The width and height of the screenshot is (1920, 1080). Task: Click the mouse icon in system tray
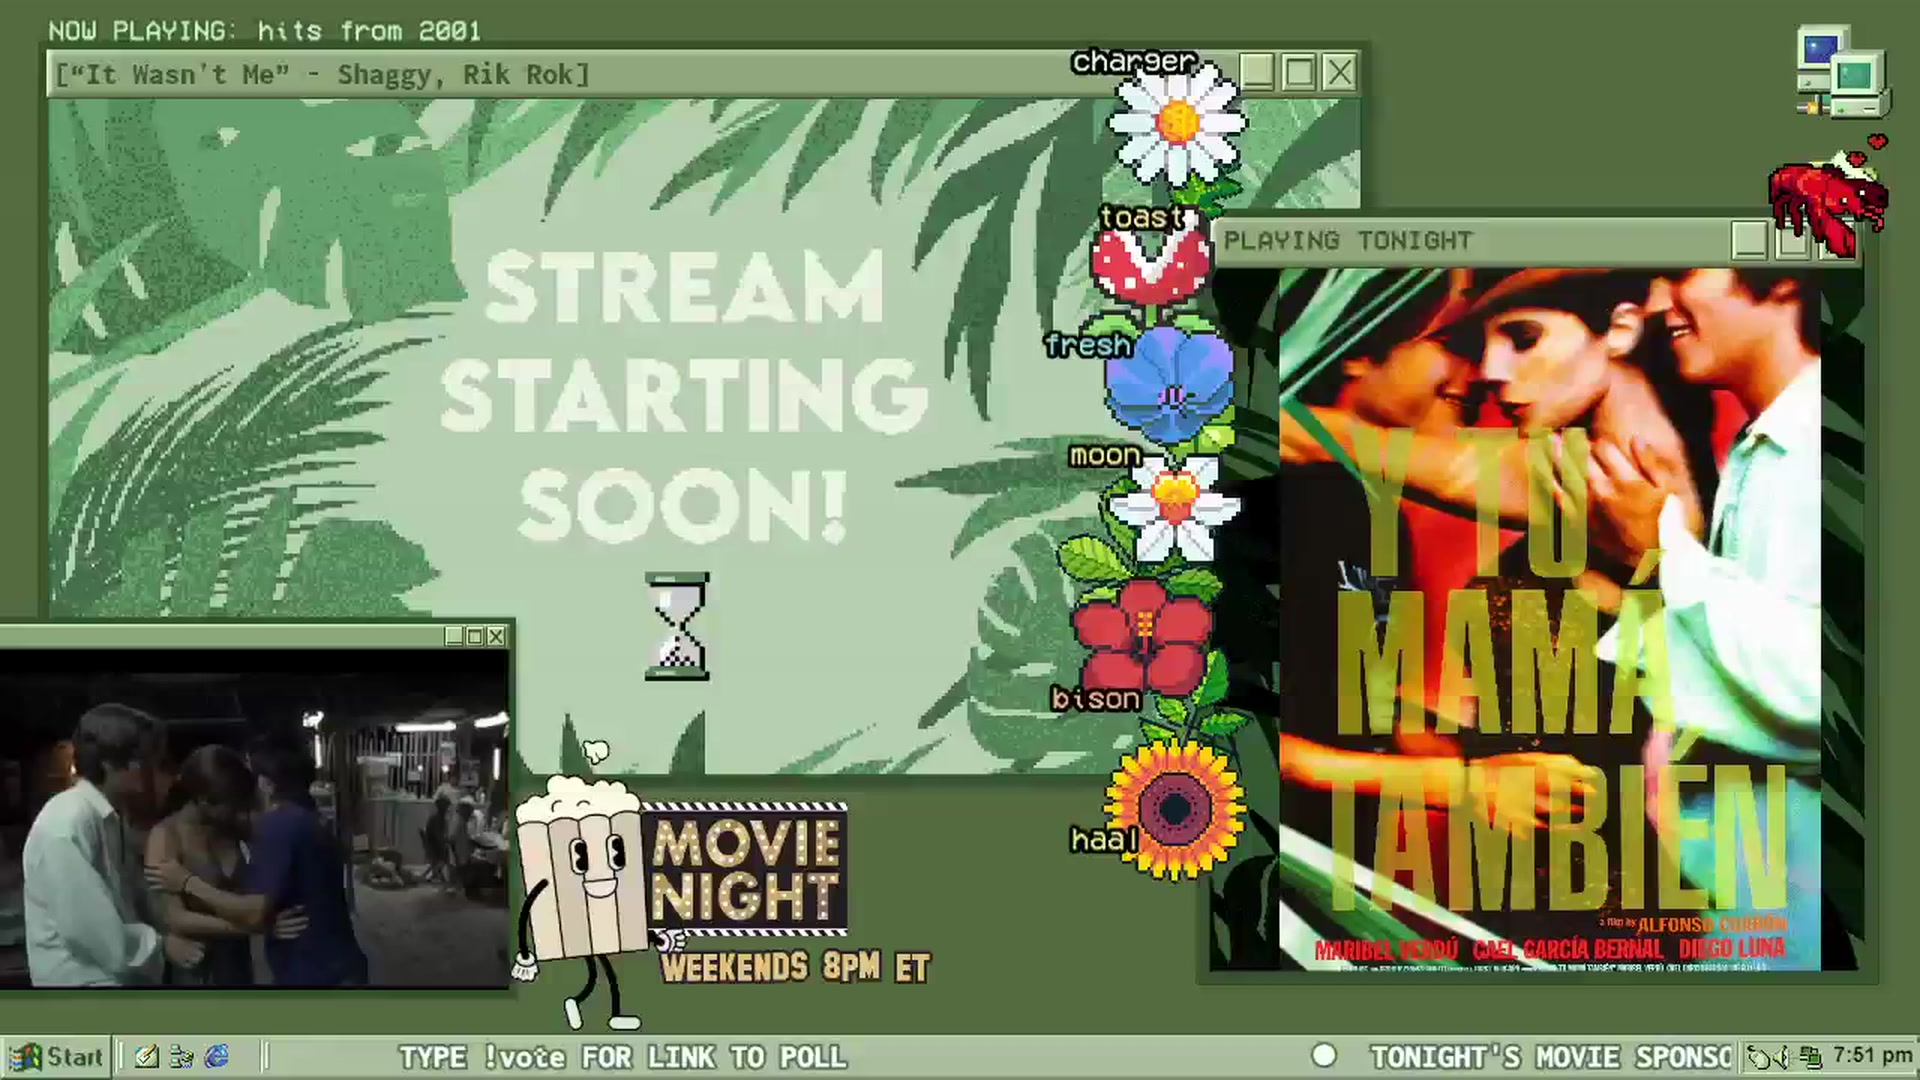1760,1057
